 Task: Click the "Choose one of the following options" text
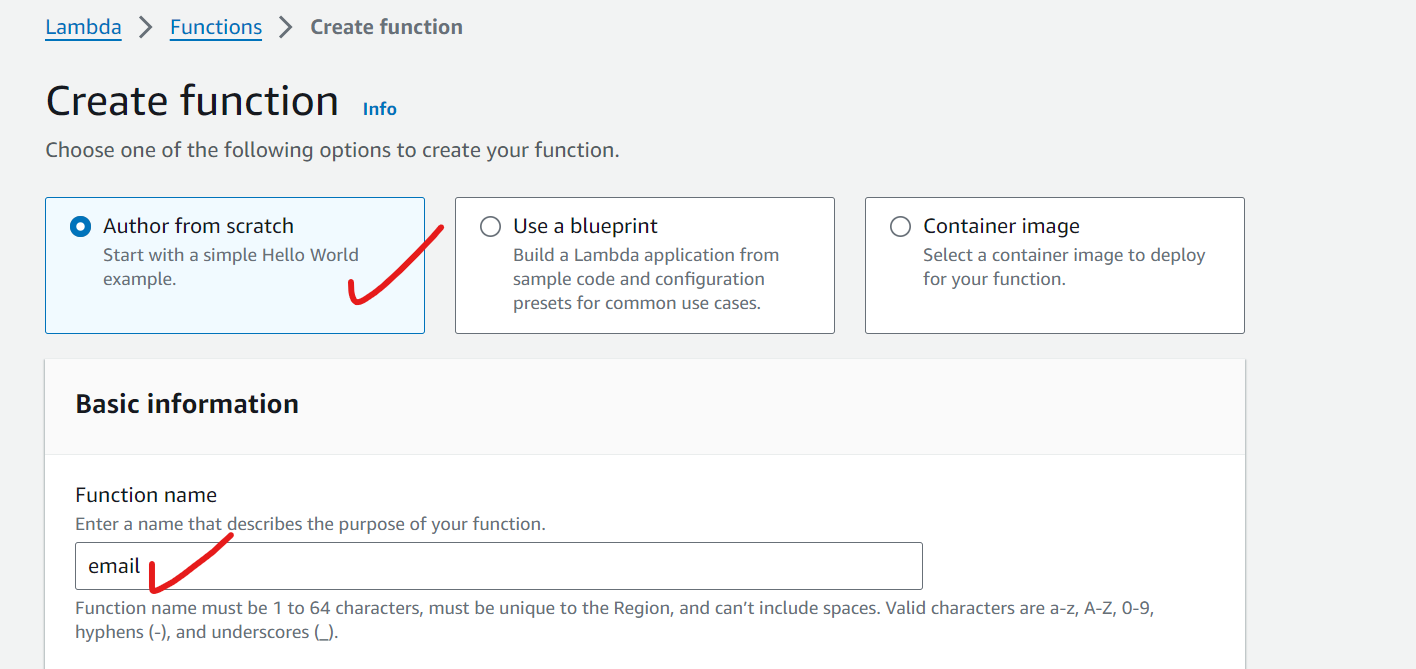point(332,151)
